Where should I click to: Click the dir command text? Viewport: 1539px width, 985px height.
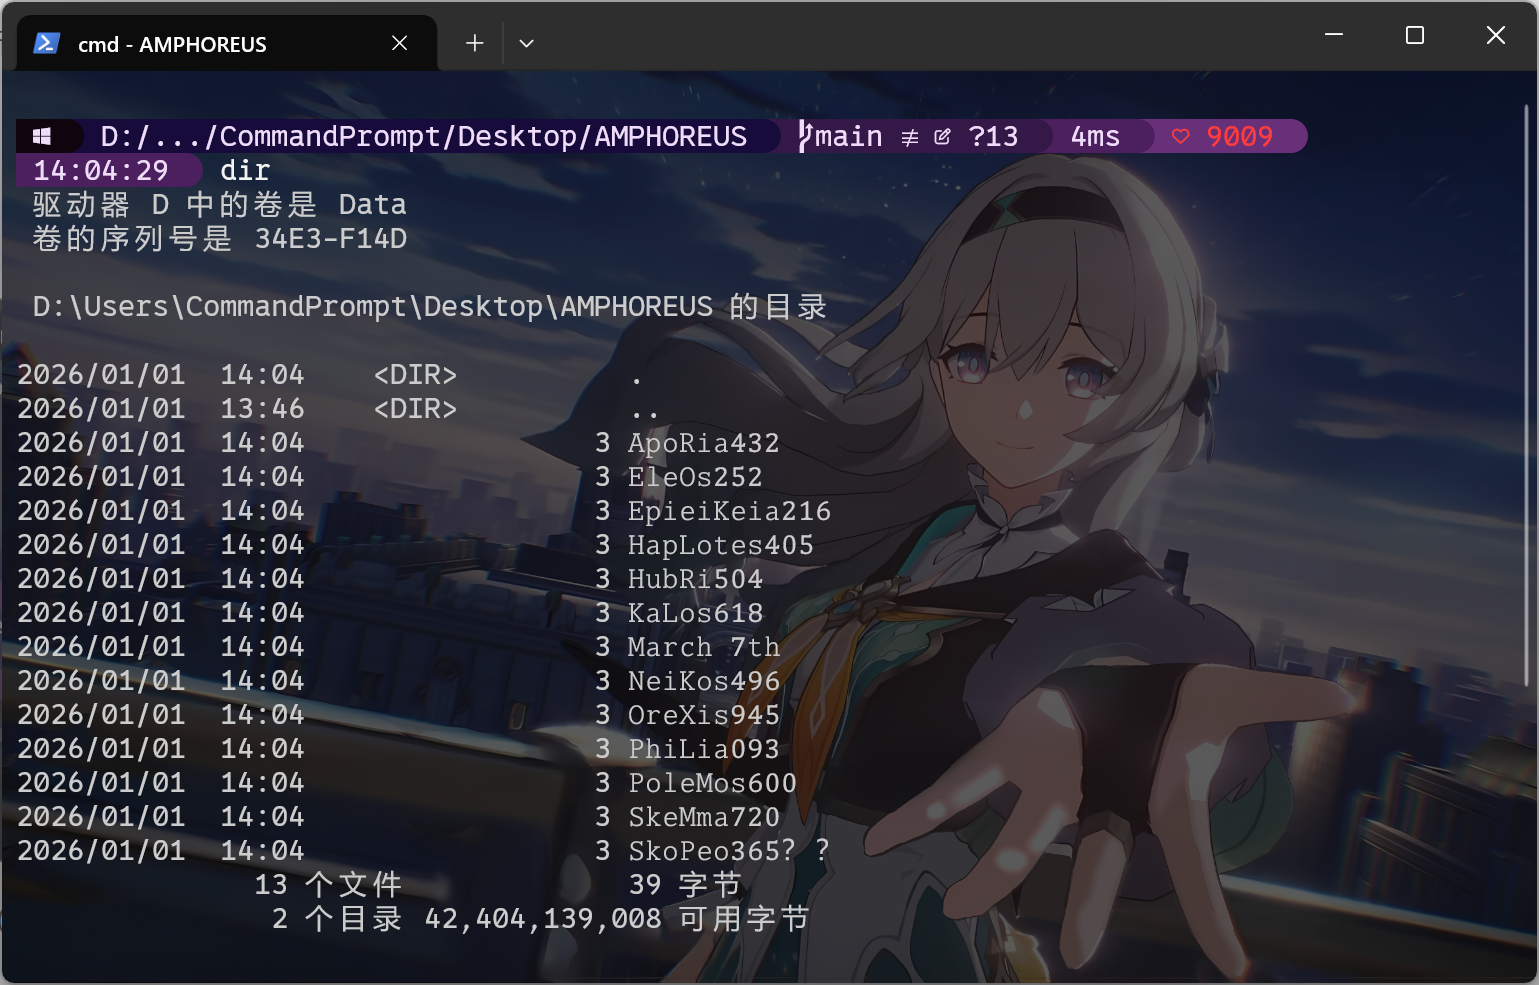point(245,170)
